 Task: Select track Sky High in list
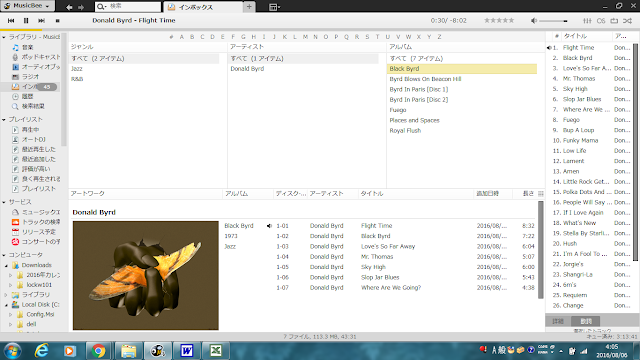click(373, 267)
